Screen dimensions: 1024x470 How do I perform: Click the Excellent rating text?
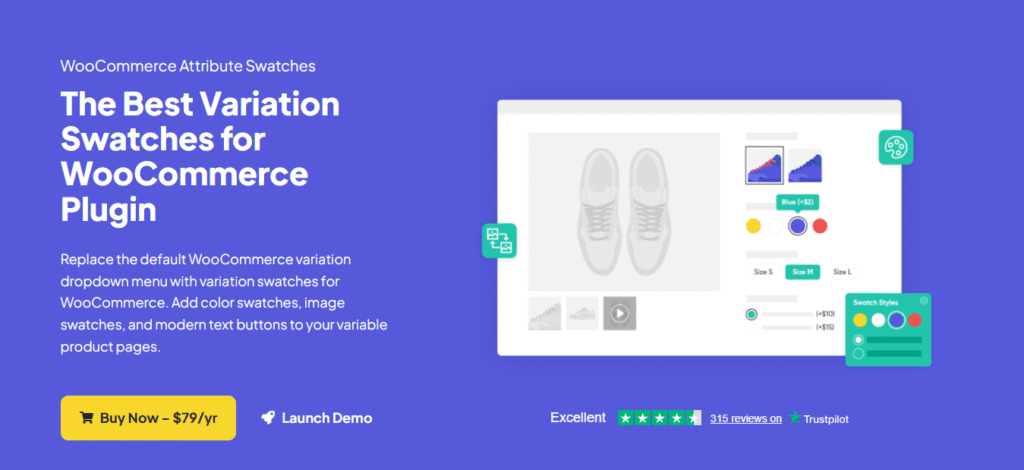click(578, 418)
